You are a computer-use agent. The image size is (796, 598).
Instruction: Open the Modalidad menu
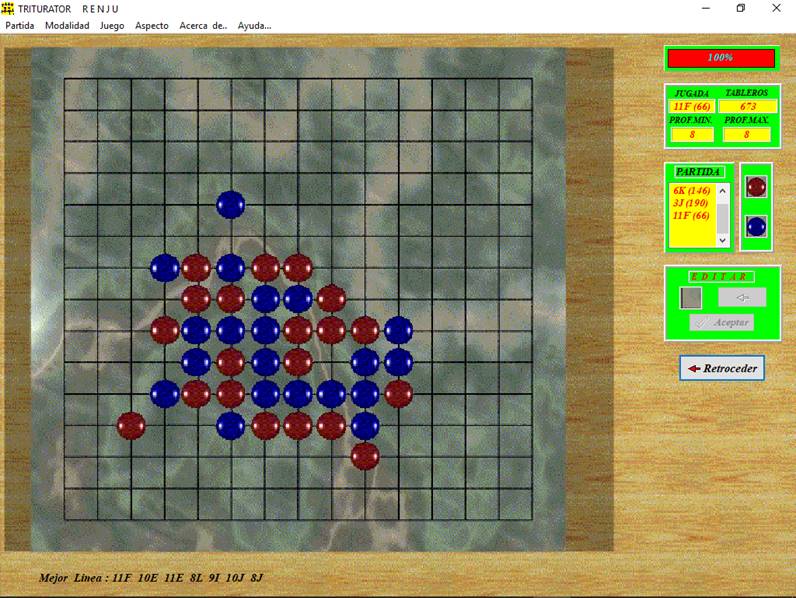pos(66,25)
